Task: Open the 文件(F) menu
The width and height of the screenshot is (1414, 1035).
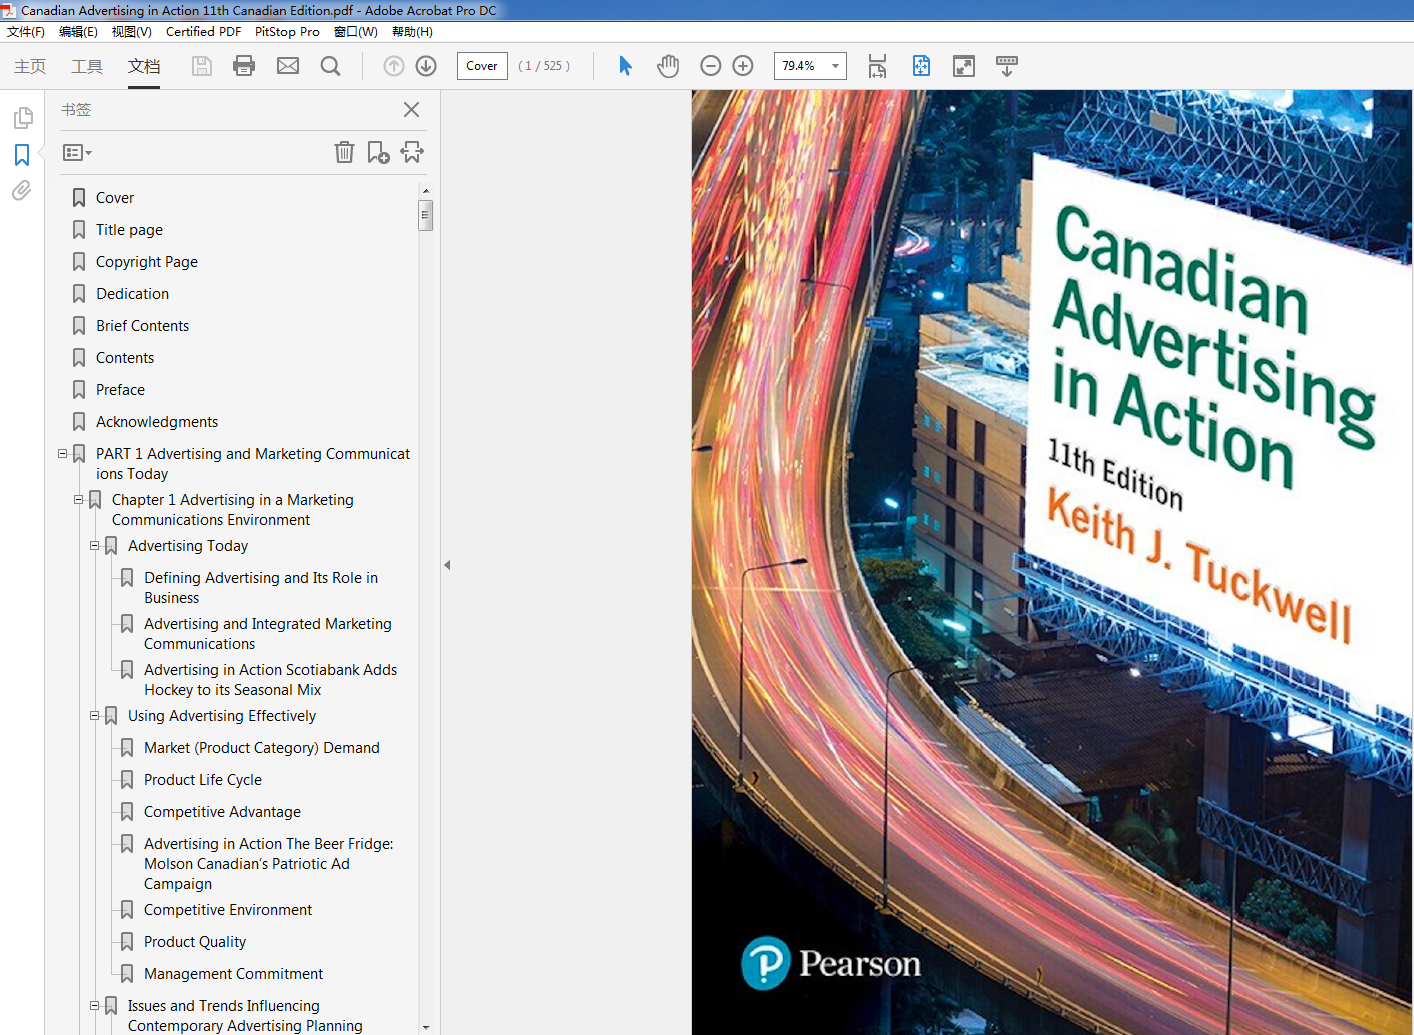Action: tap(26, 32)
